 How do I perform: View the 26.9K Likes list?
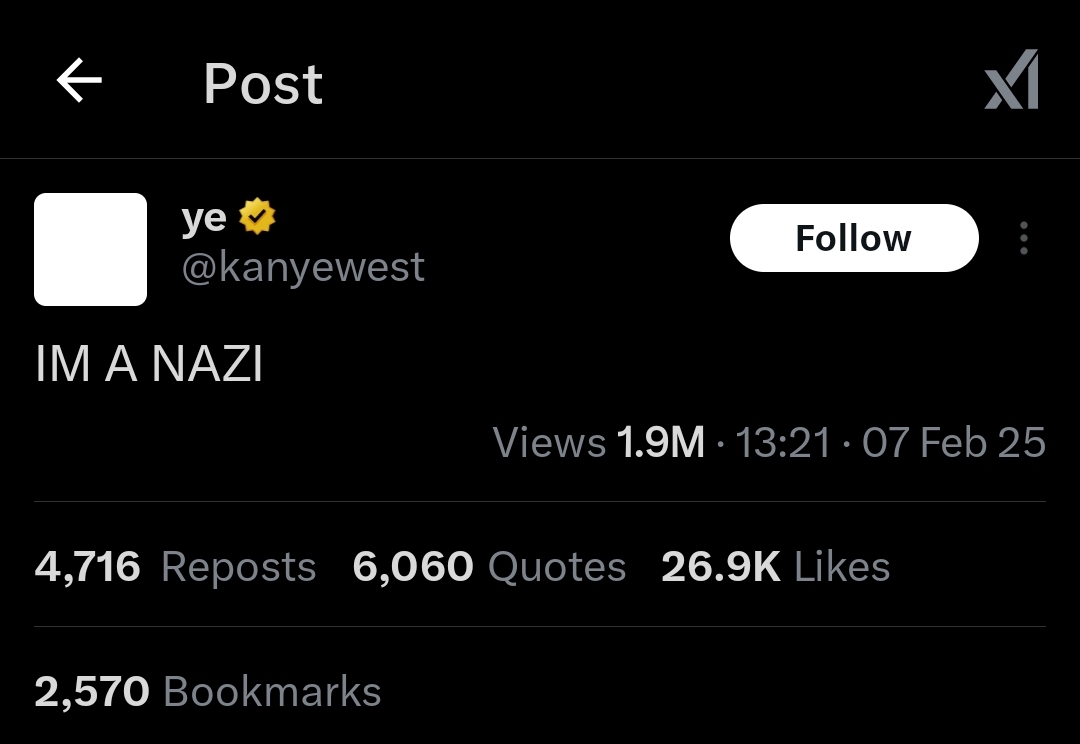[776, 567]
